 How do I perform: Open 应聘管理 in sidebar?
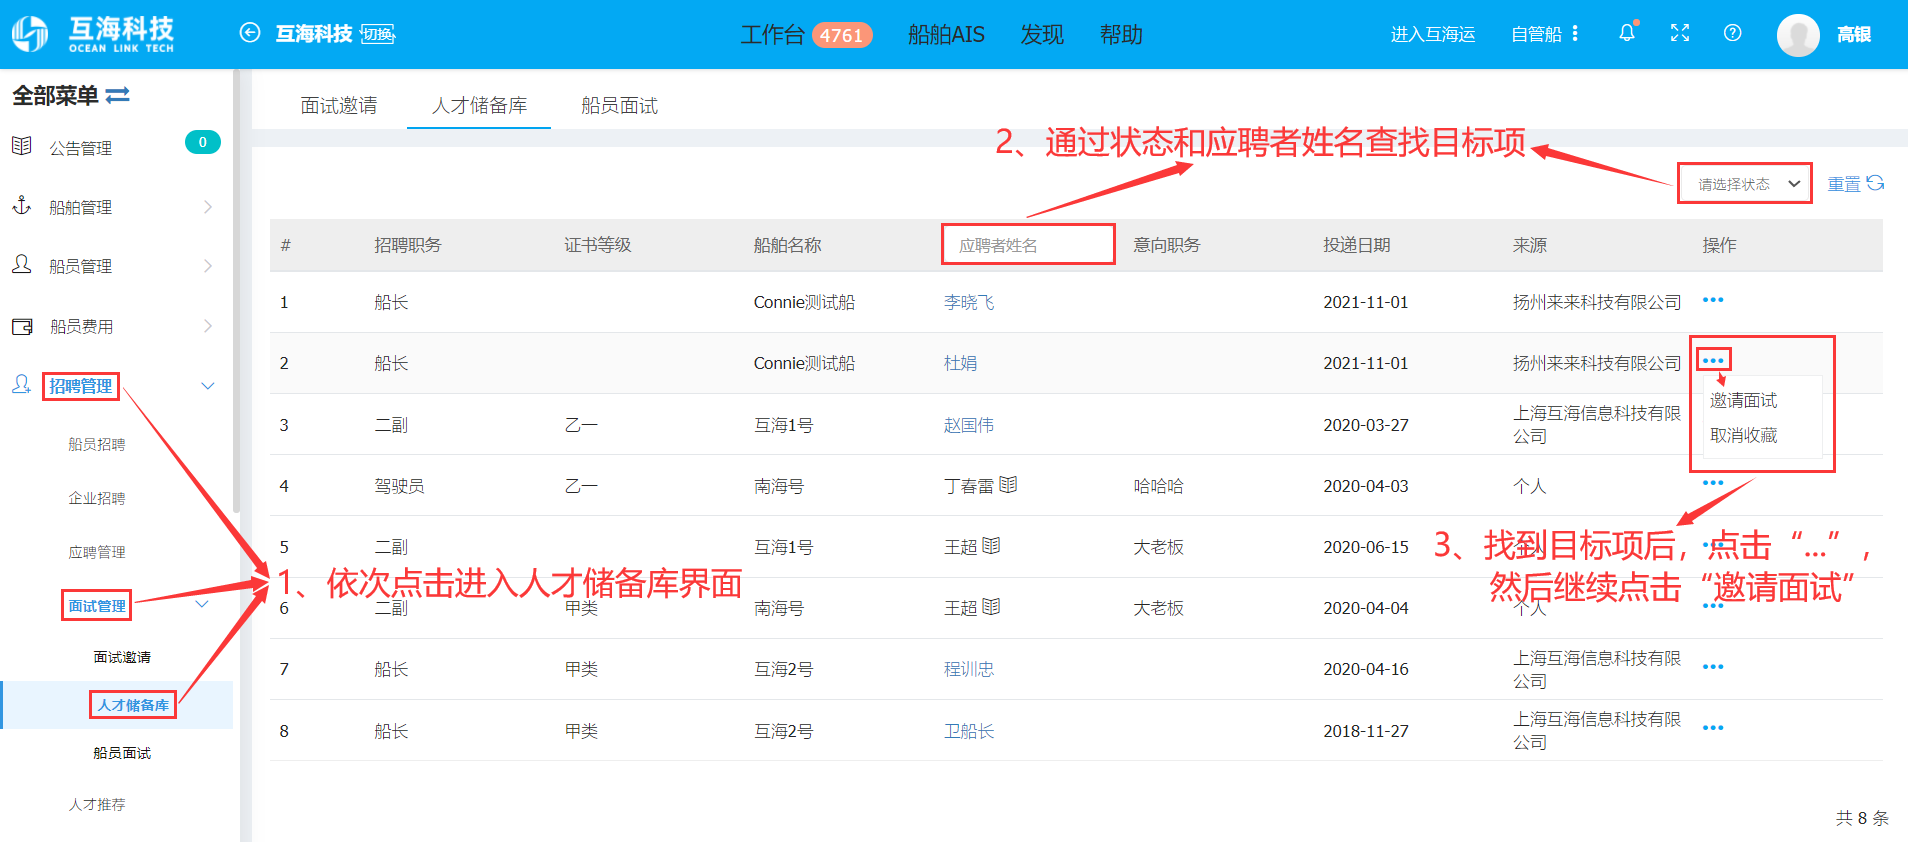97,552
